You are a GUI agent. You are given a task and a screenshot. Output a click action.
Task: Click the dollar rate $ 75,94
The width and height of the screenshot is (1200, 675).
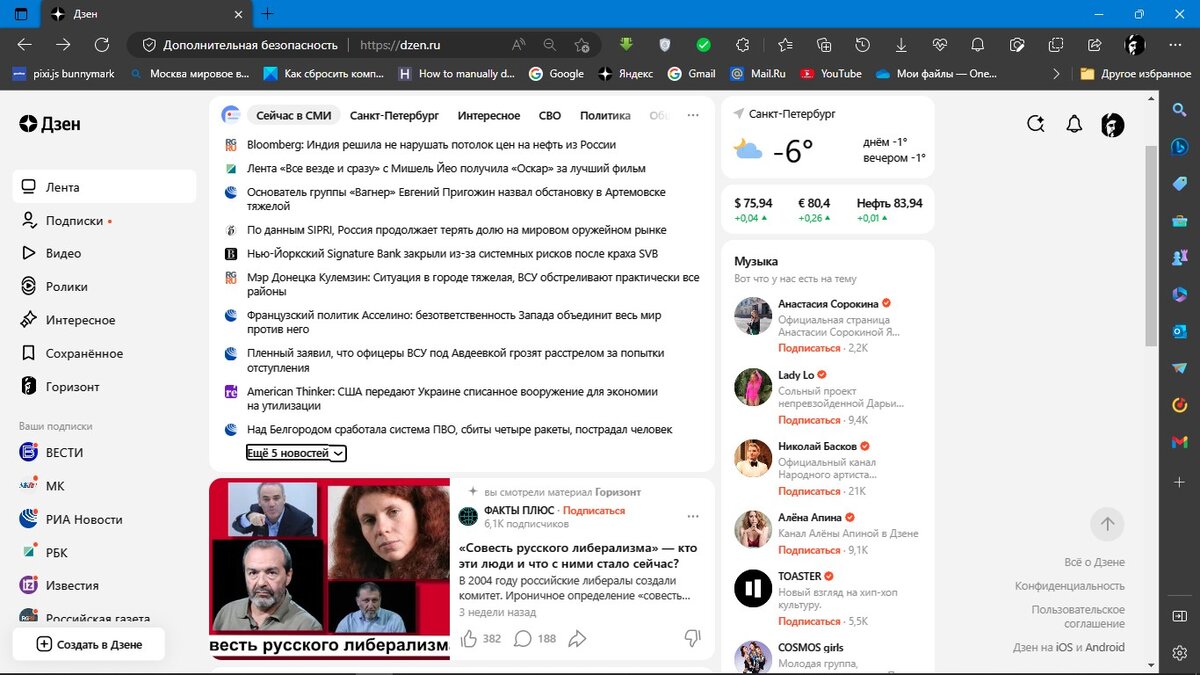pyautogui.click(x=753, y=209)
